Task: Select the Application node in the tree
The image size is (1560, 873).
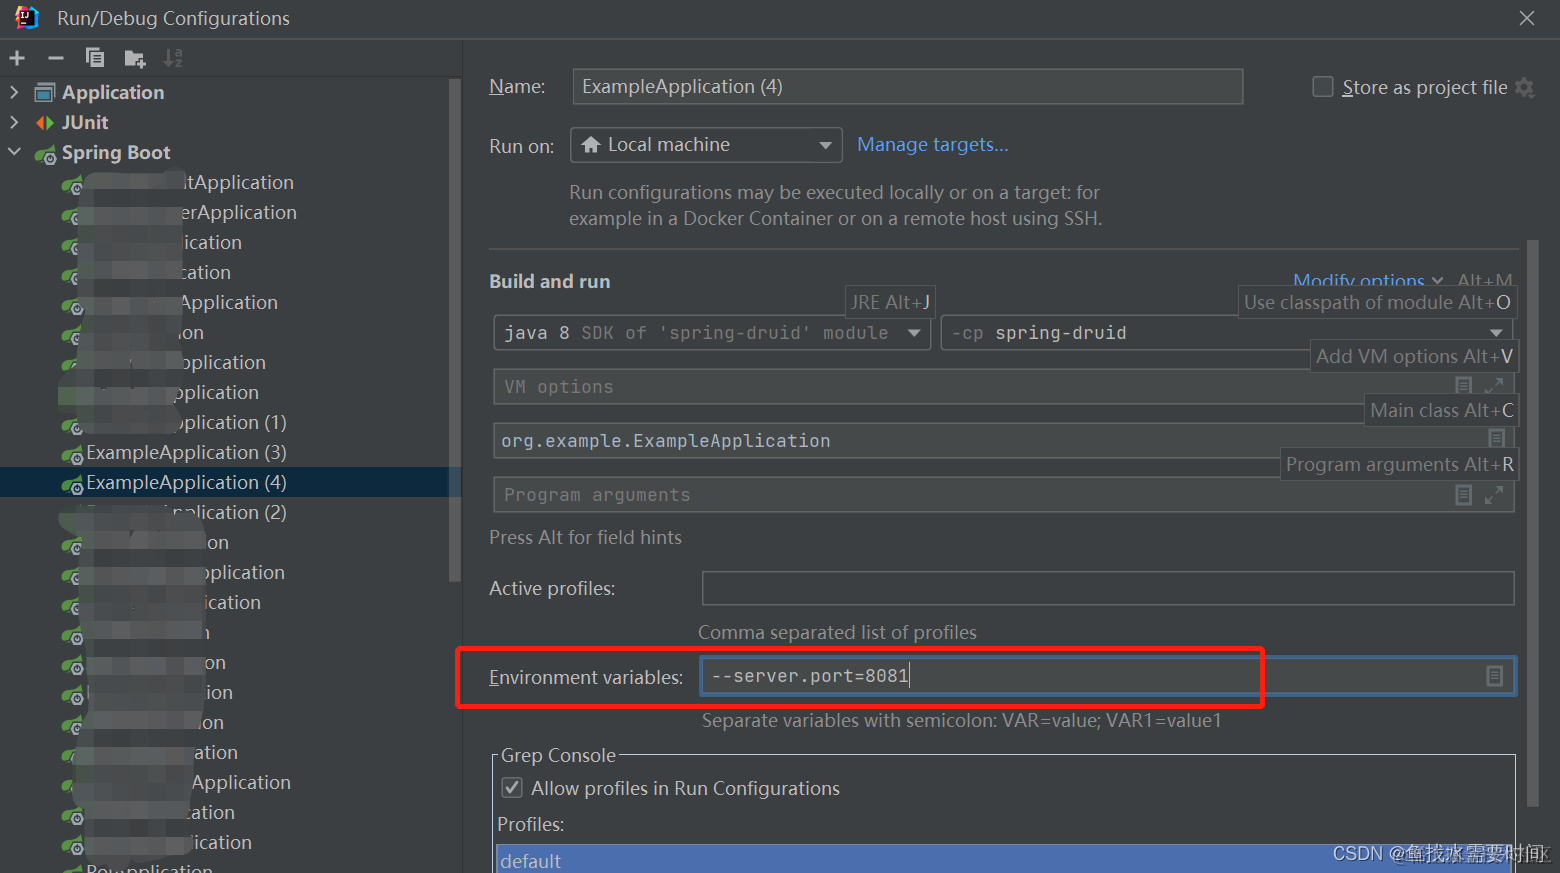Action: click(x=113, y=92)
